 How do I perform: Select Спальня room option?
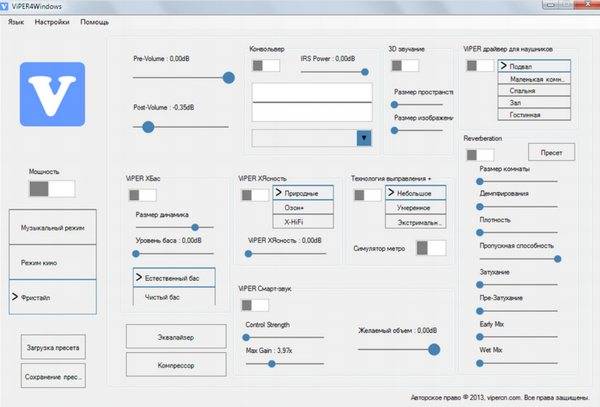point(534,90)
